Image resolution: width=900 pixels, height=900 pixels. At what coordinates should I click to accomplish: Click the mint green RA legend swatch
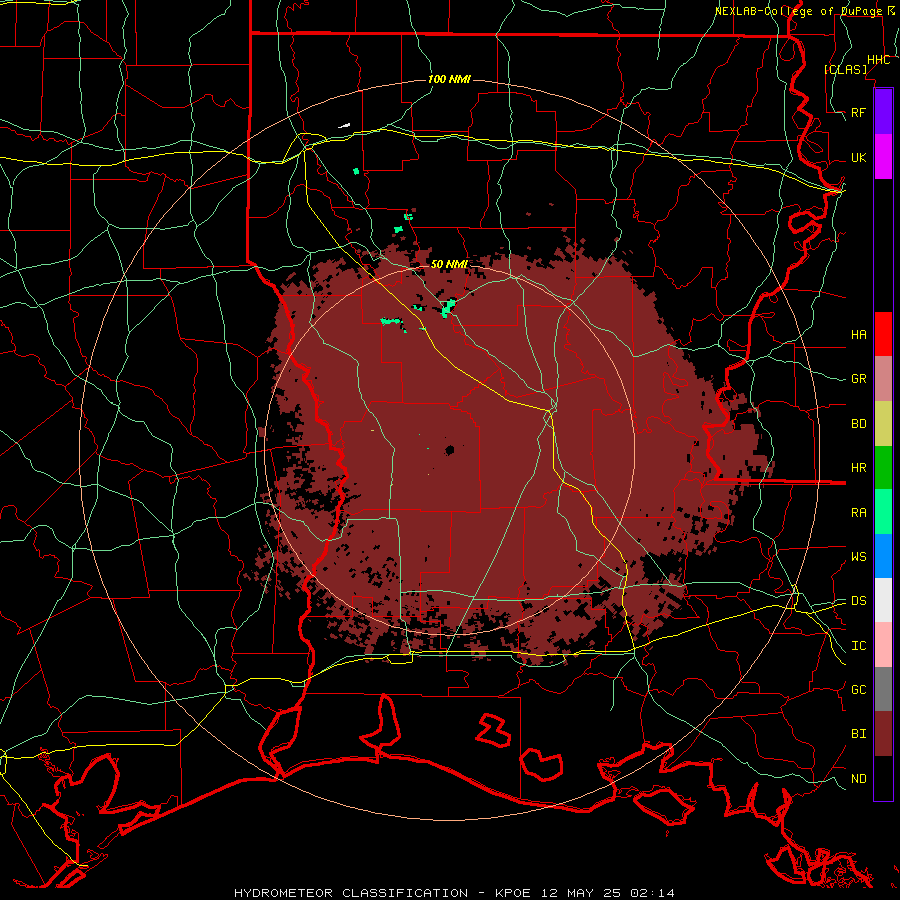[883, 512]
